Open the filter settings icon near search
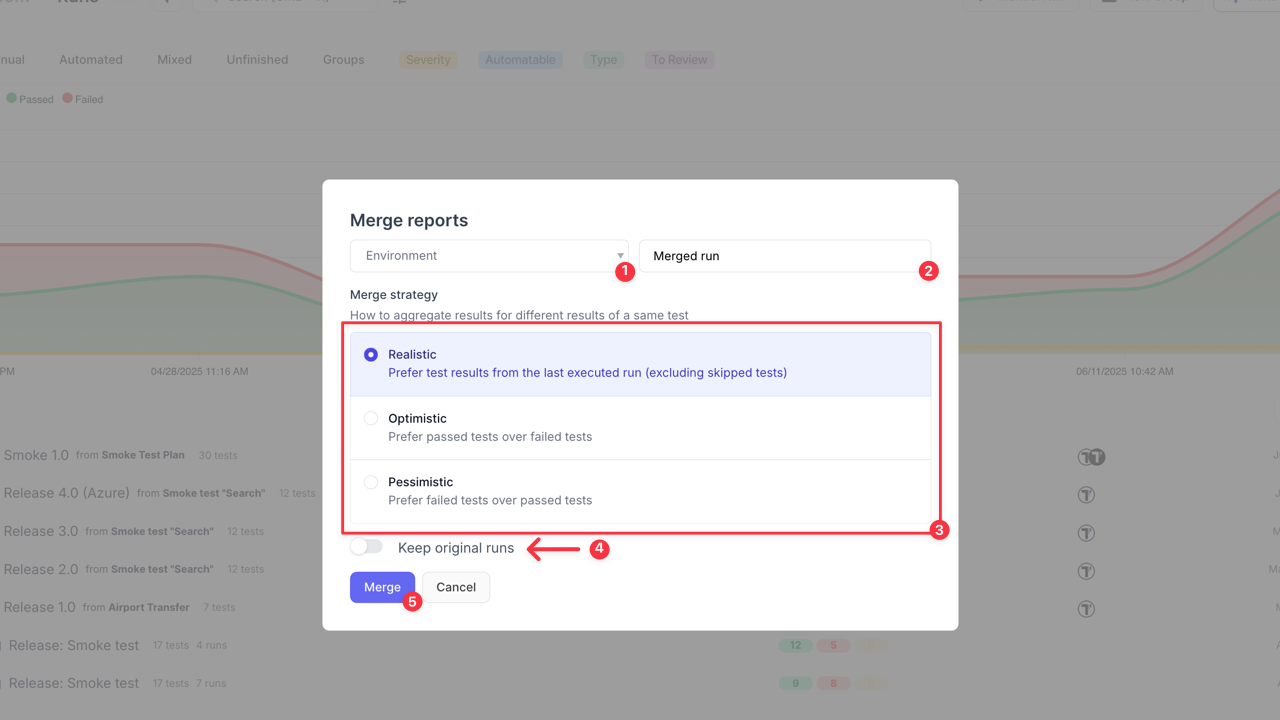The width and height of the screenshot is (1280, 720). point(400,4)
